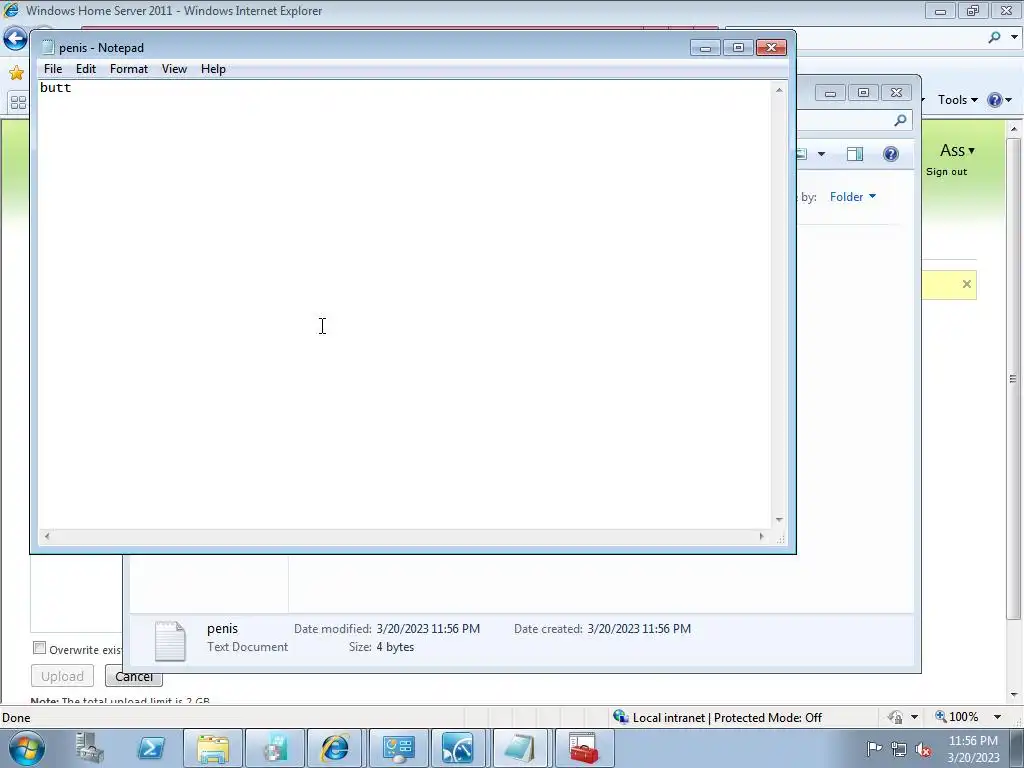Viewport: 1024px width, 768px height.
Task: Click the Action Center flag tray icon
Action: 874,748
